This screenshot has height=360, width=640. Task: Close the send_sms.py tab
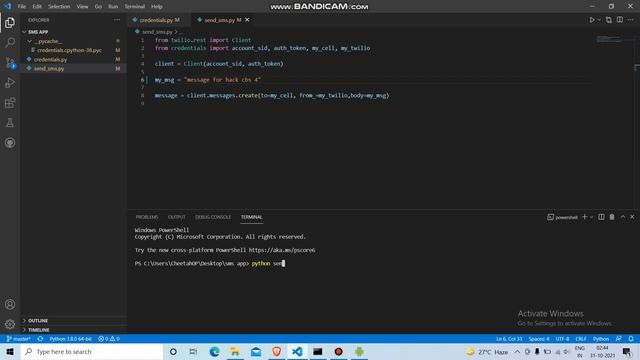click(x=247, y=20)
